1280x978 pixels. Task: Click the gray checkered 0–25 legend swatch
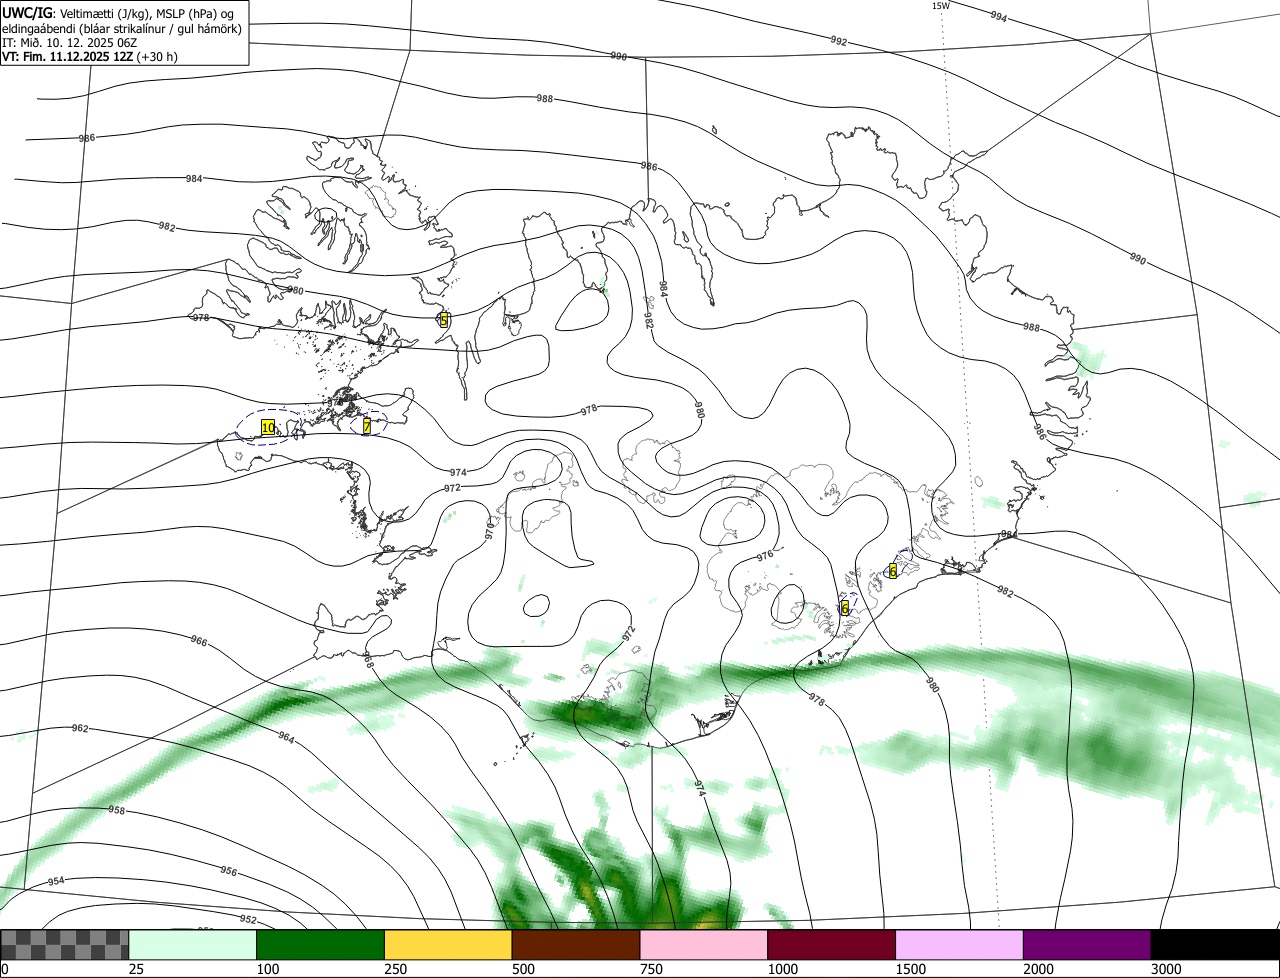pyautogui.click(x=65, y=944)
